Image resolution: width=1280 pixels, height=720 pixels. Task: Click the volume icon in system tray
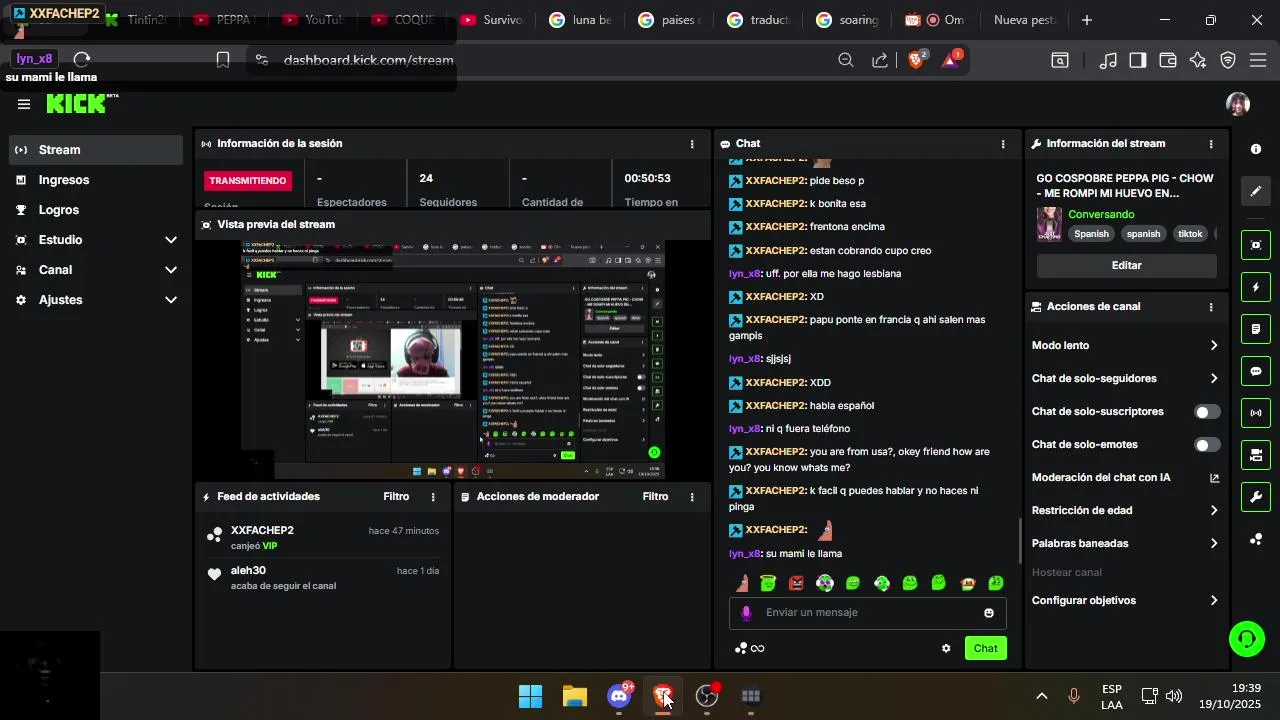tap(1174, 696)
